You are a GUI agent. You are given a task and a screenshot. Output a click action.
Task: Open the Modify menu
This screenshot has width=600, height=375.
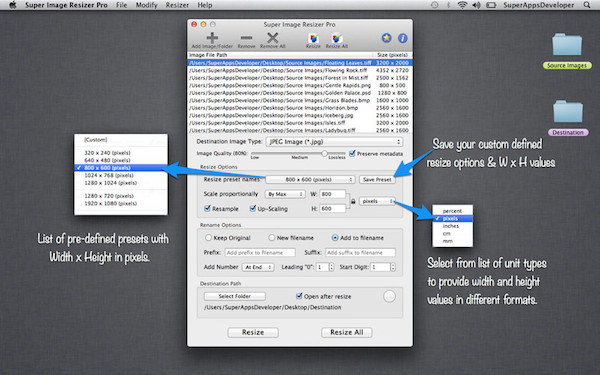coord(147,5)
